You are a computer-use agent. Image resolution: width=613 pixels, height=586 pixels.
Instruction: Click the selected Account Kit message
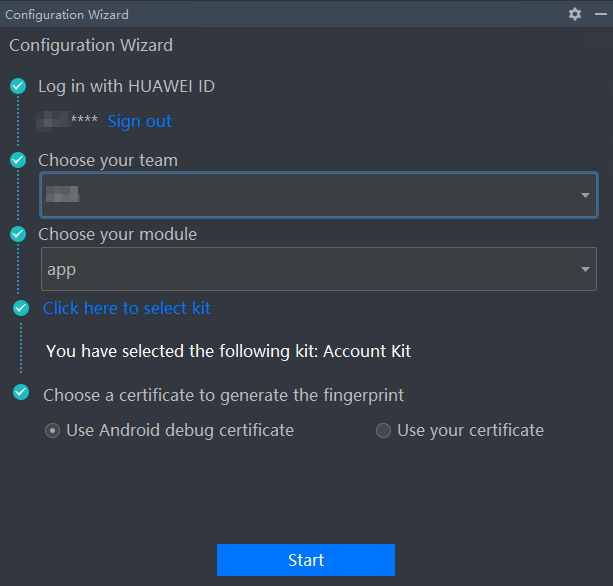(228, 351)
